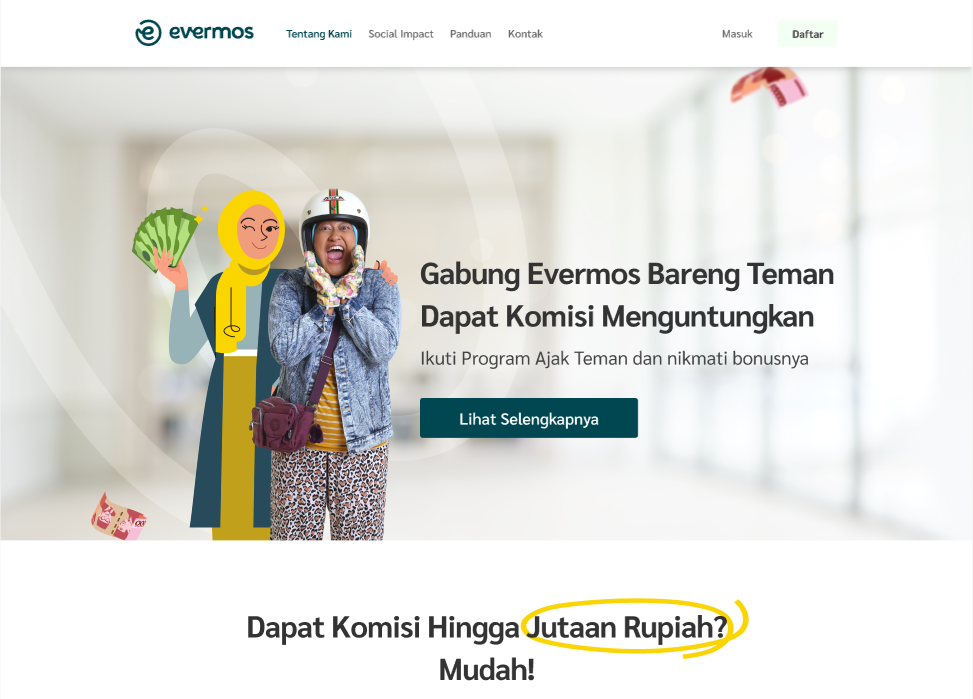This screenshot has height=699, width=973.
Task: Click the Lihat Selengkapnya button
Action: click(529, 418)
